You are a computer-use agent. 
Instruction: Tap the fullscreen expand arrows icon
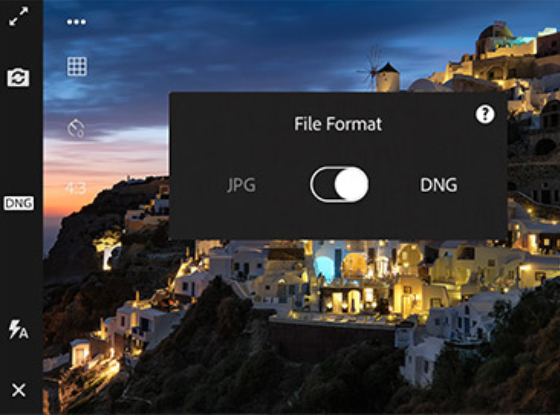click(19, 16)
